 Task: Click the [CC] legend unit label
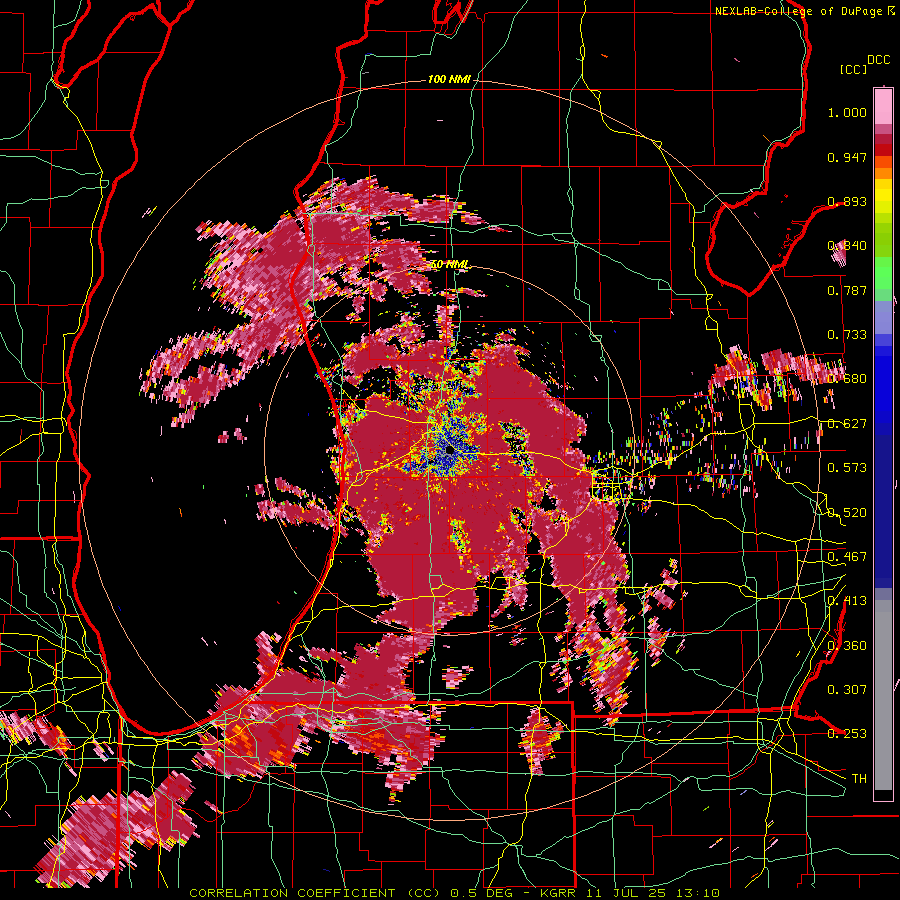[x=853, y=69]
